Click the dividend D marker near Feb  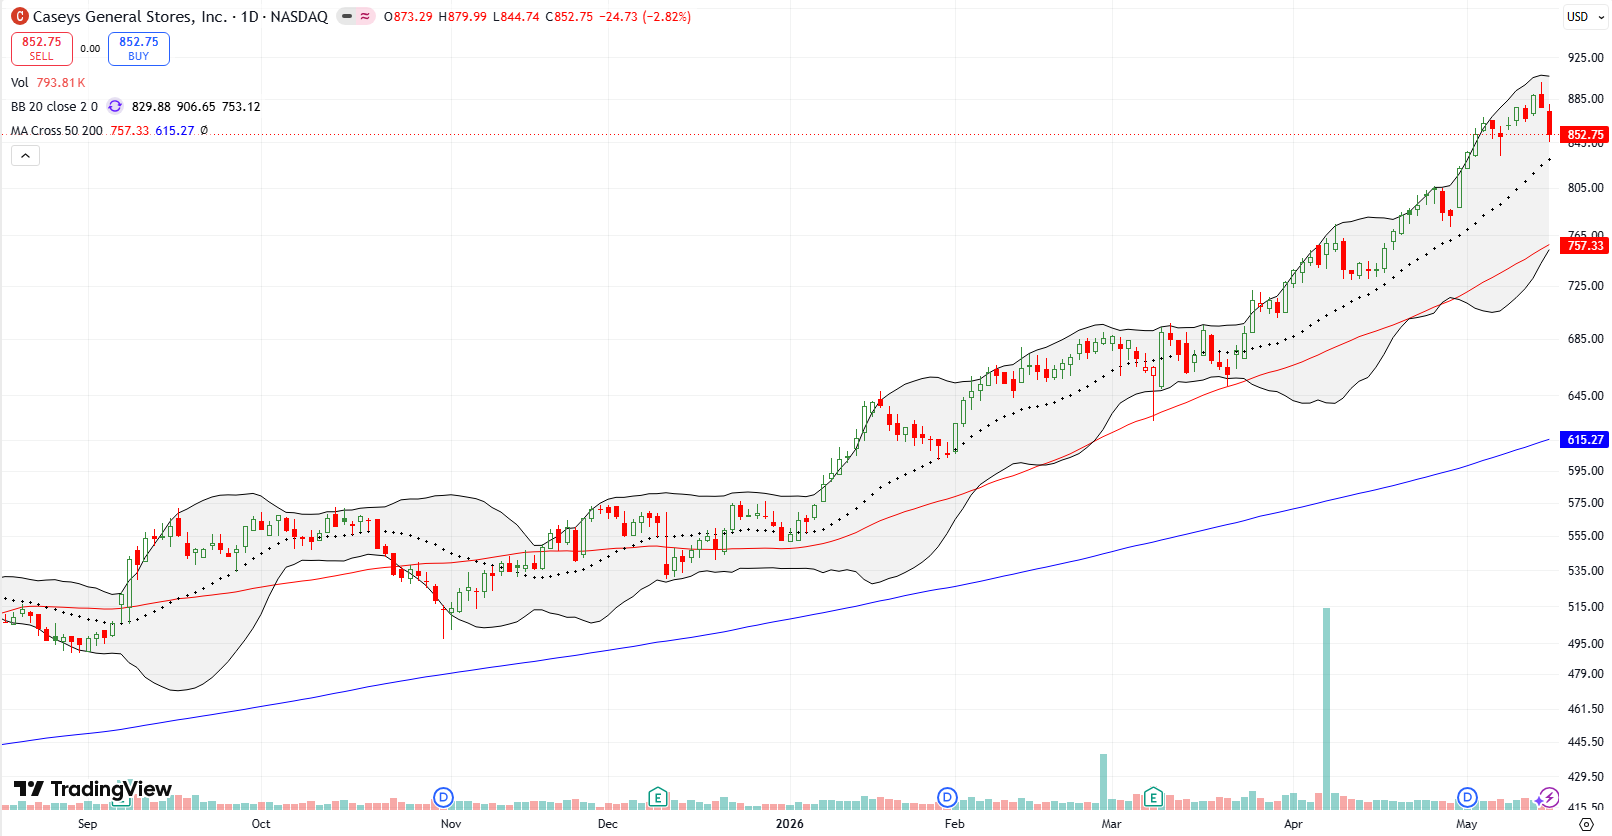click(x=947, y=797)
